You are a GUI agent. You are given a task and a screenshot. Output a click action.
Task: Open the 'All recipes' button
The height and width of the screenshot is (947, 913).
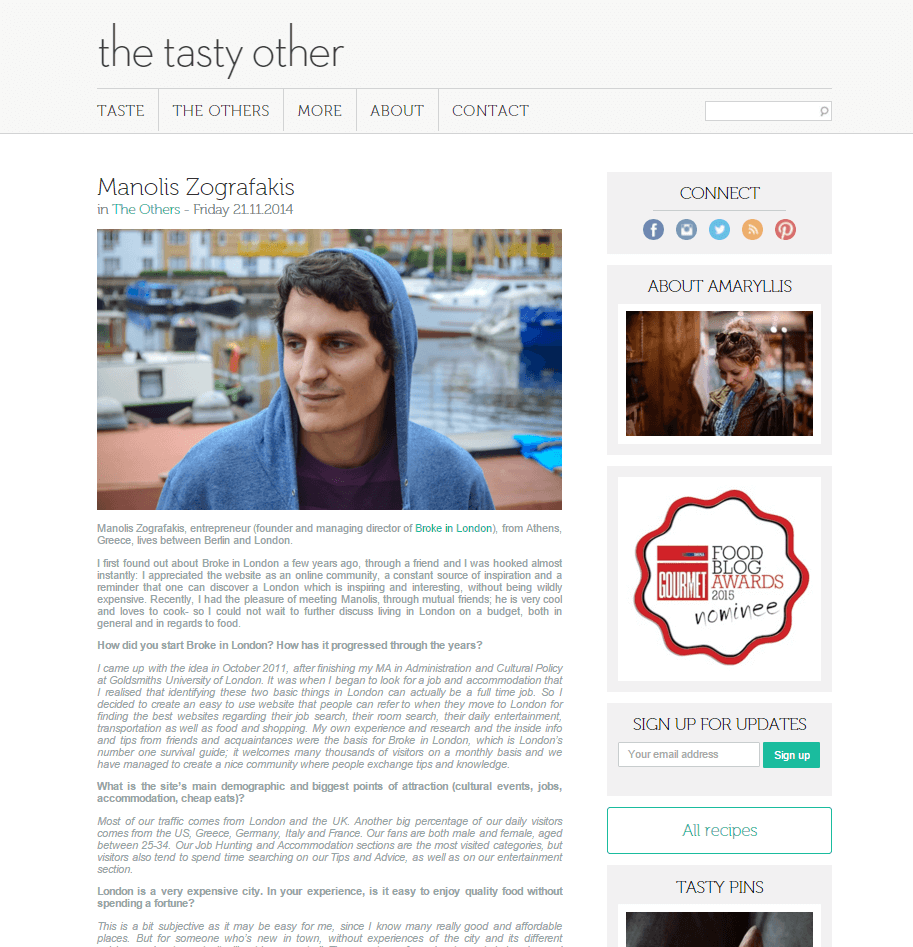[x=719, y=830]
